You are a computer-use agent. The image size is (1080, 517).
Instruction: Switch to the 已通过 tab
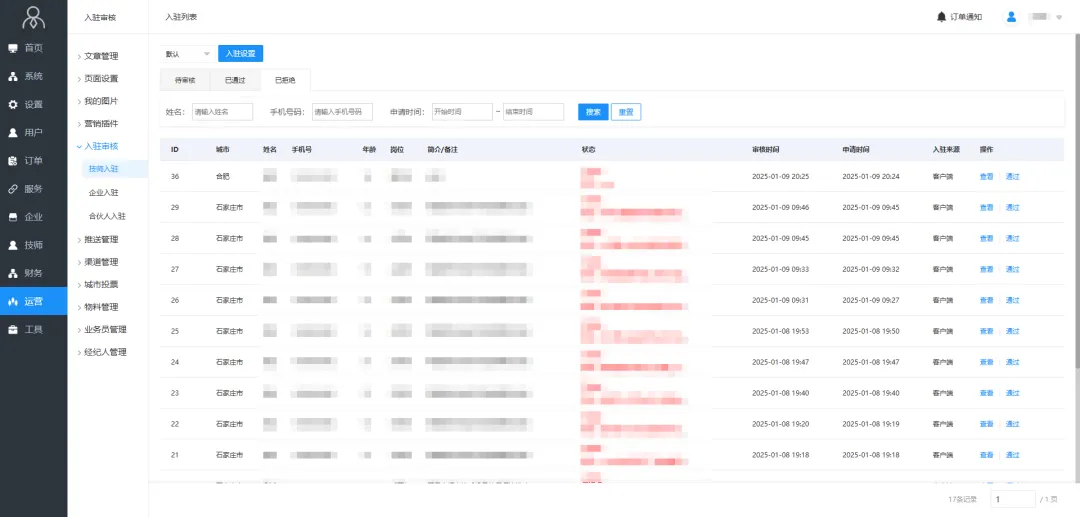(x=235, y=80)
